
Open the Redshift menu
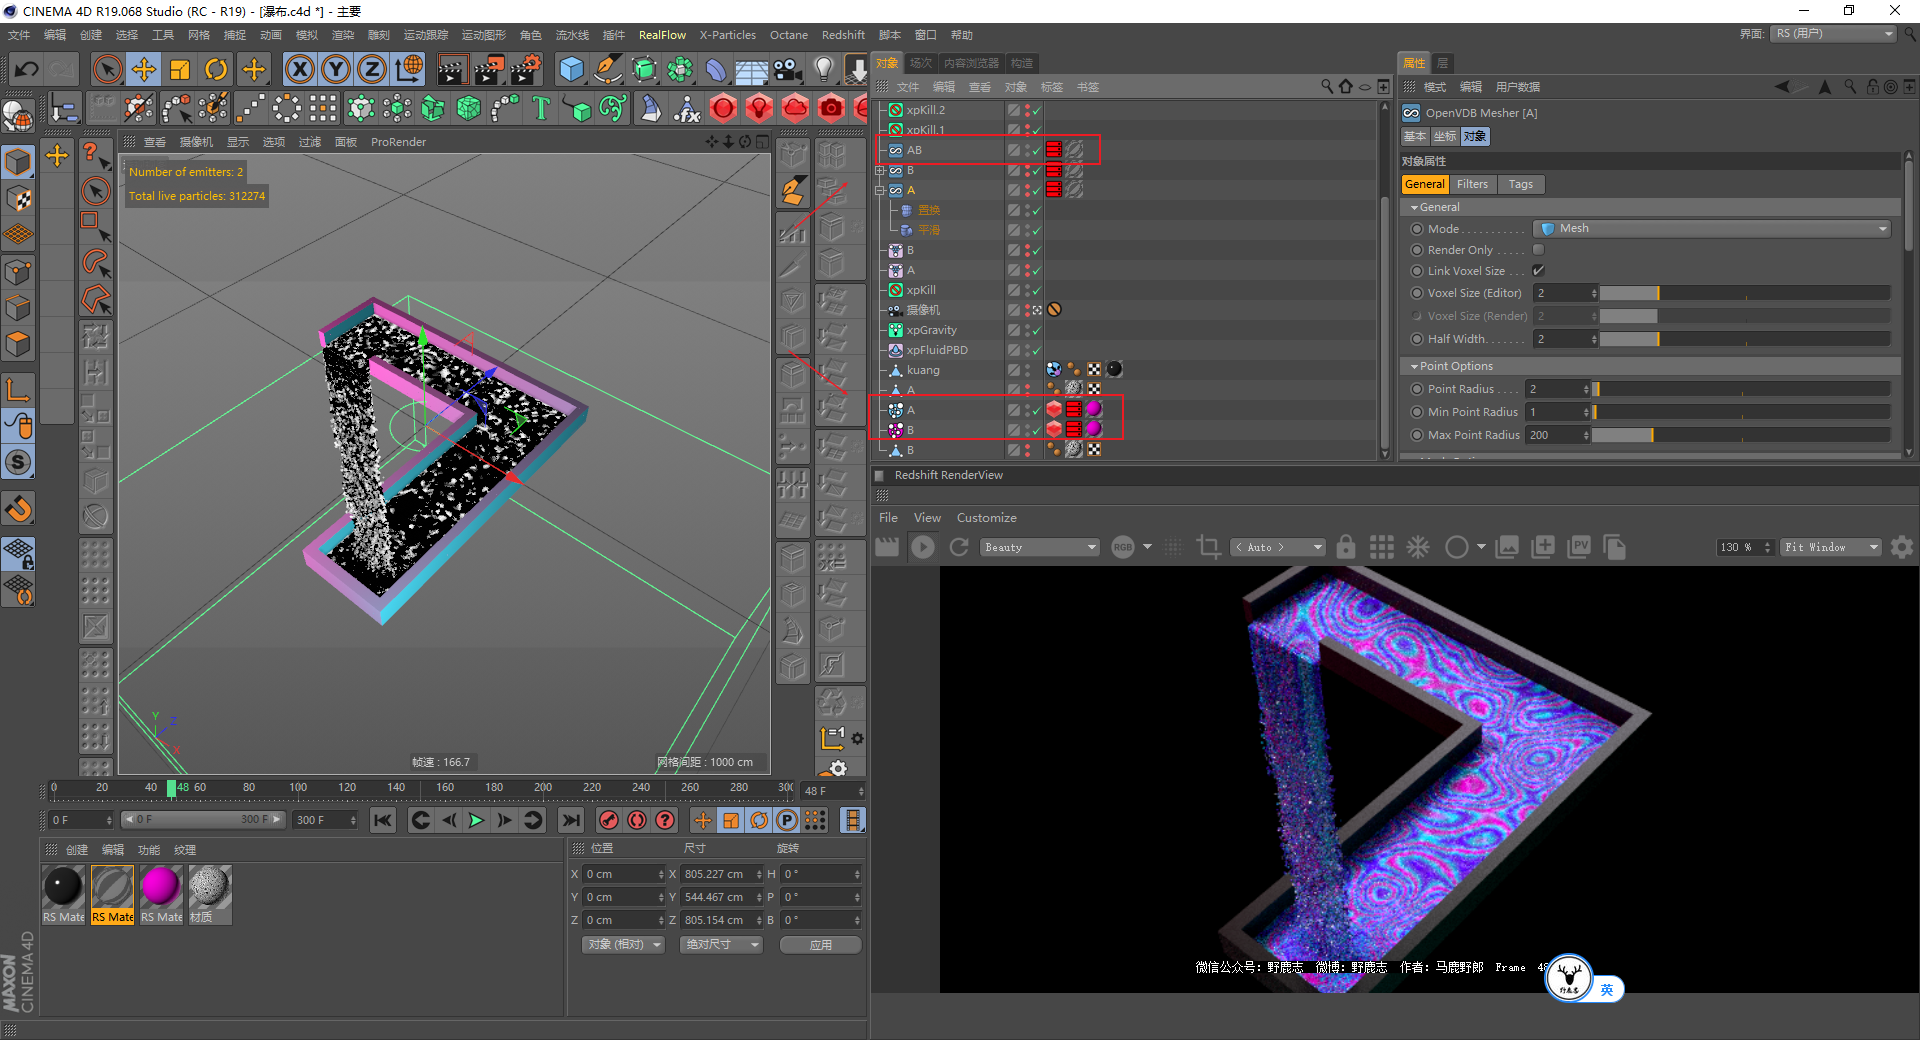point(843,35)
